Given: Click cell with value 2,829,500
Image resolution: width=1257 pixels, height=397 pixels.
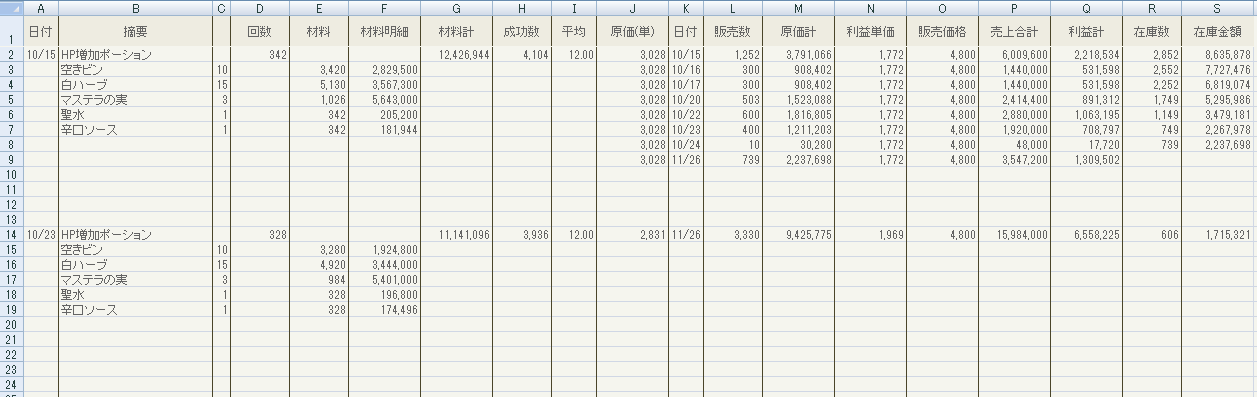Looking at the screenshot, I should 385,69.
